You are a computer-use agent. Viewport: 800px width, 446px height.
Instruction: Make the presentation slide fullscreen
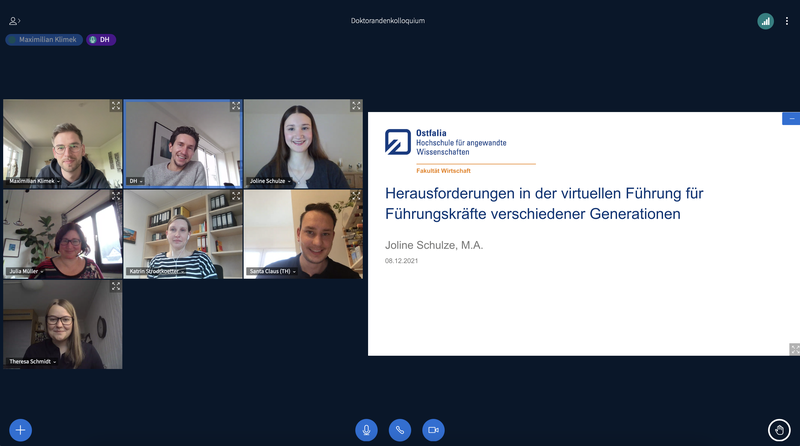pyautogui.click(x=794, y=349)
